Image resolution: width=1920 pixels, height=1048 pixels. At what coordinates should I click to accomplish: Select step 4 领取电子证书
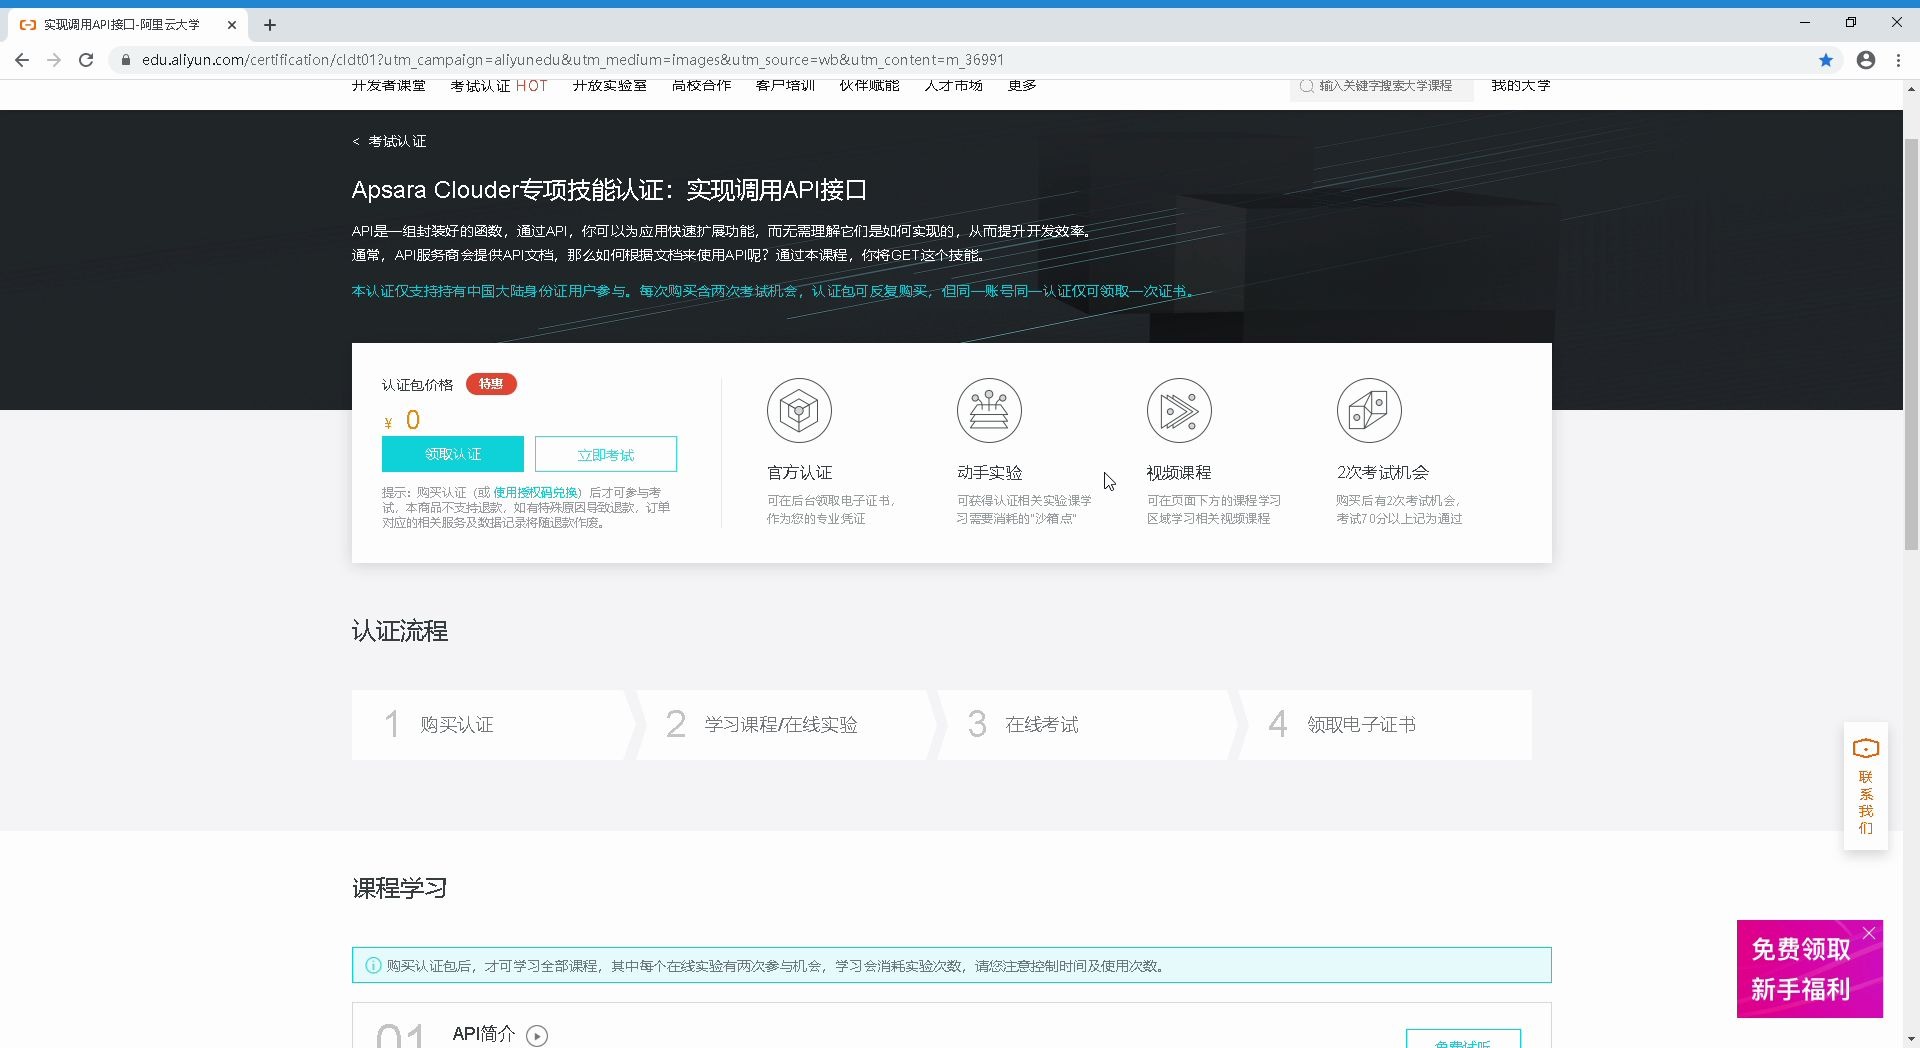pyautogui.click(x=1385, y=725)
